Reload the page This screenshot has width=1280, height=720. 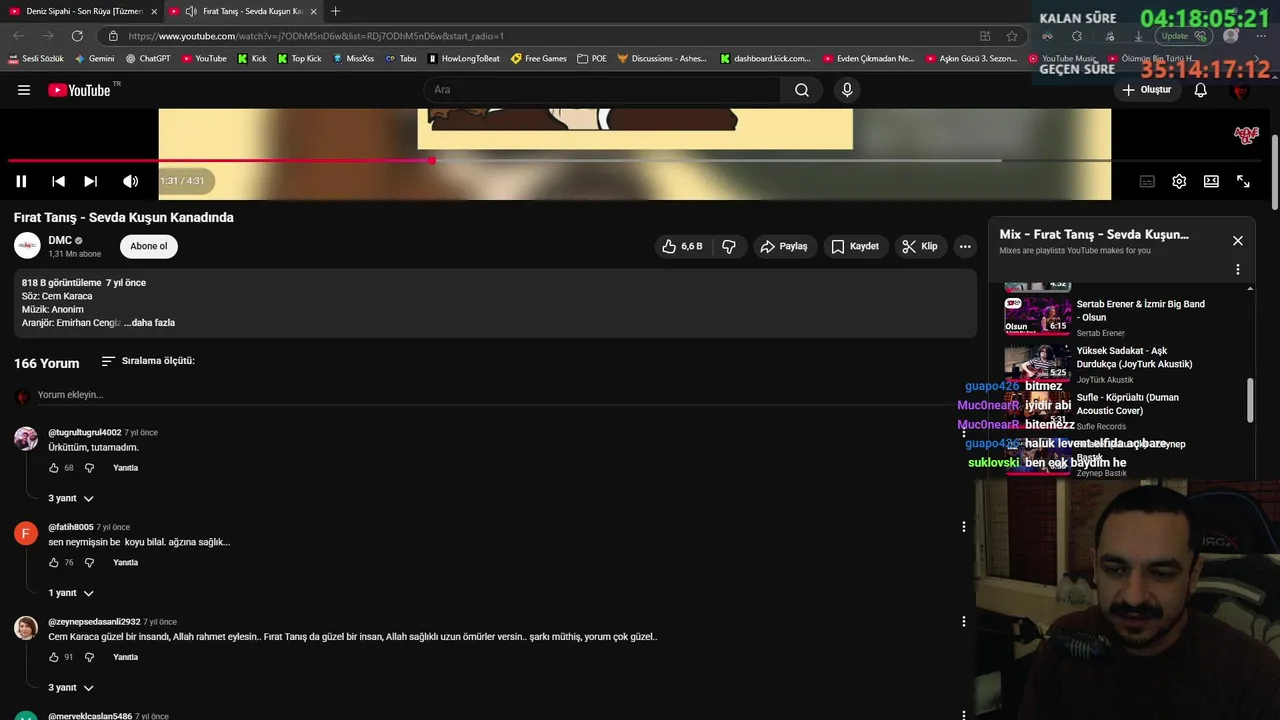point(77,36)
